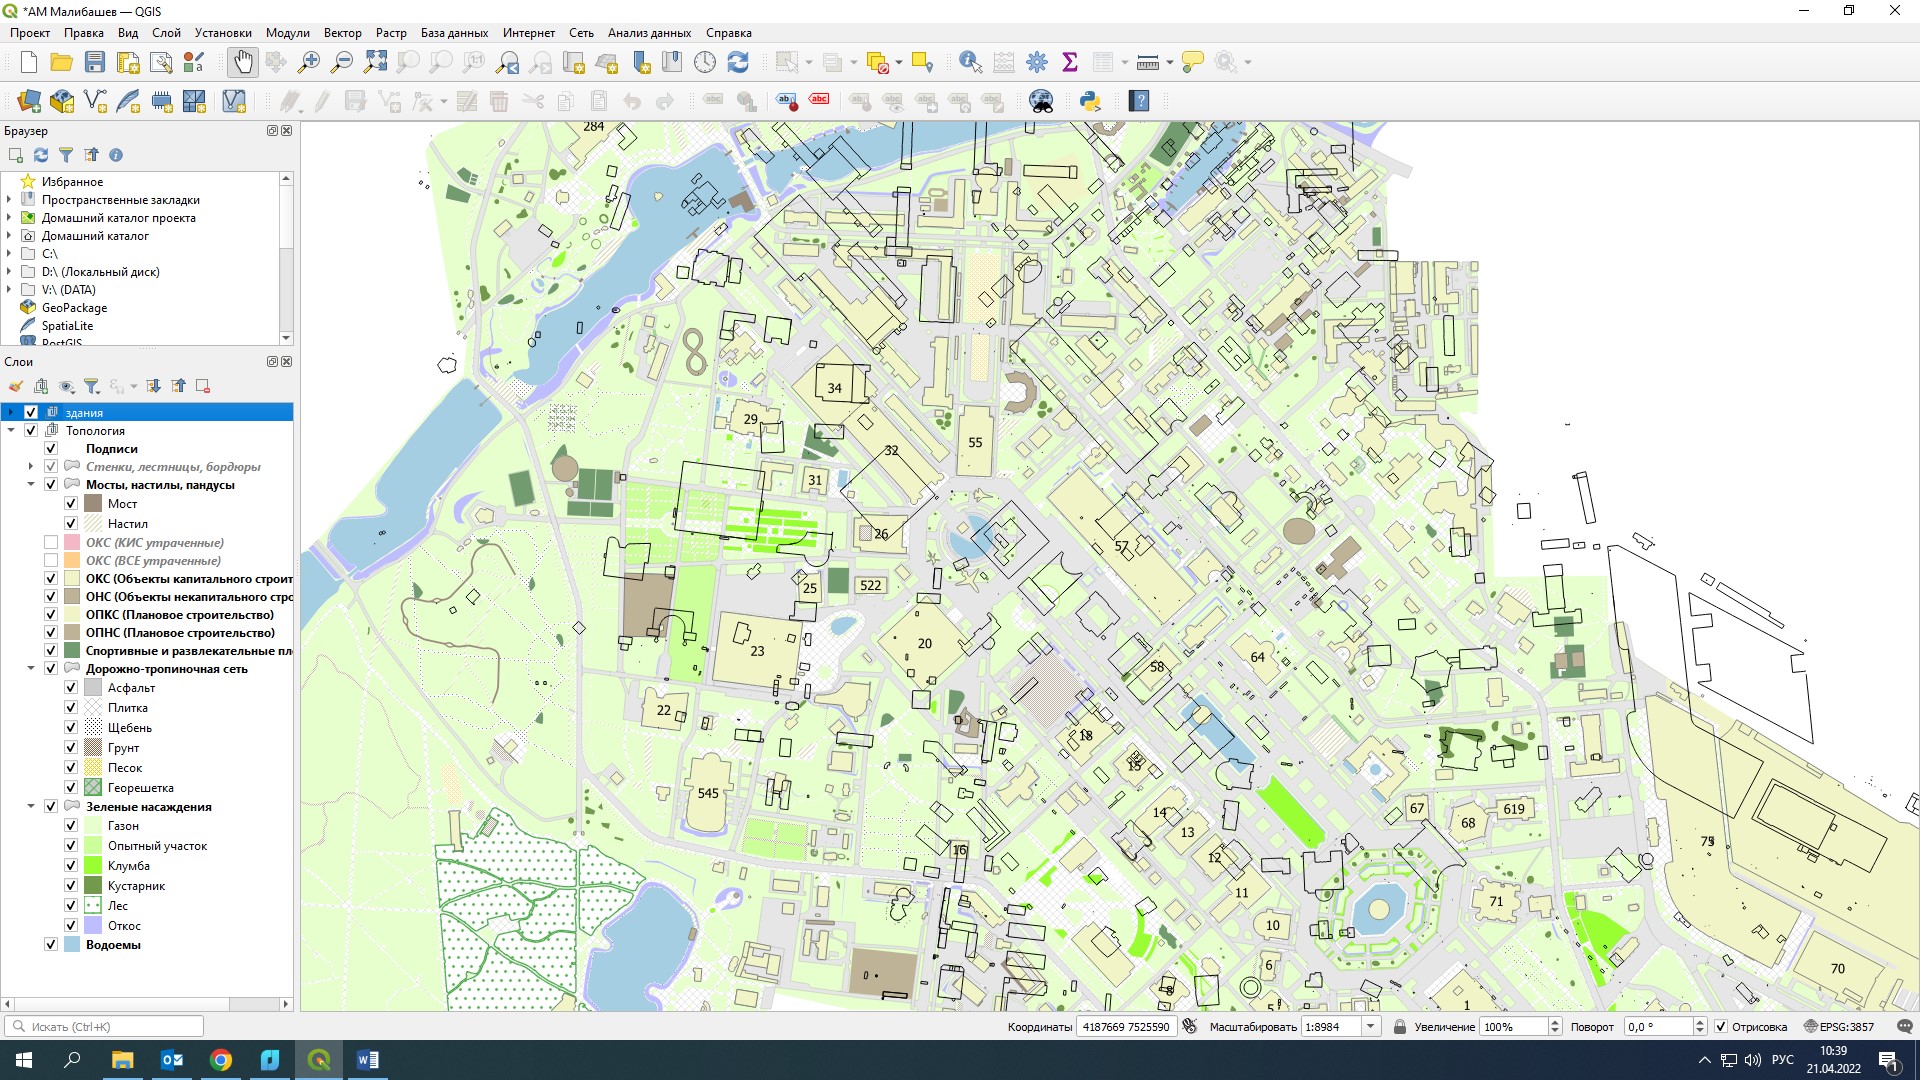Toggle the Отрисовка render checkbox
Screen dimensions: 1920x1080
point(1721,1026)
